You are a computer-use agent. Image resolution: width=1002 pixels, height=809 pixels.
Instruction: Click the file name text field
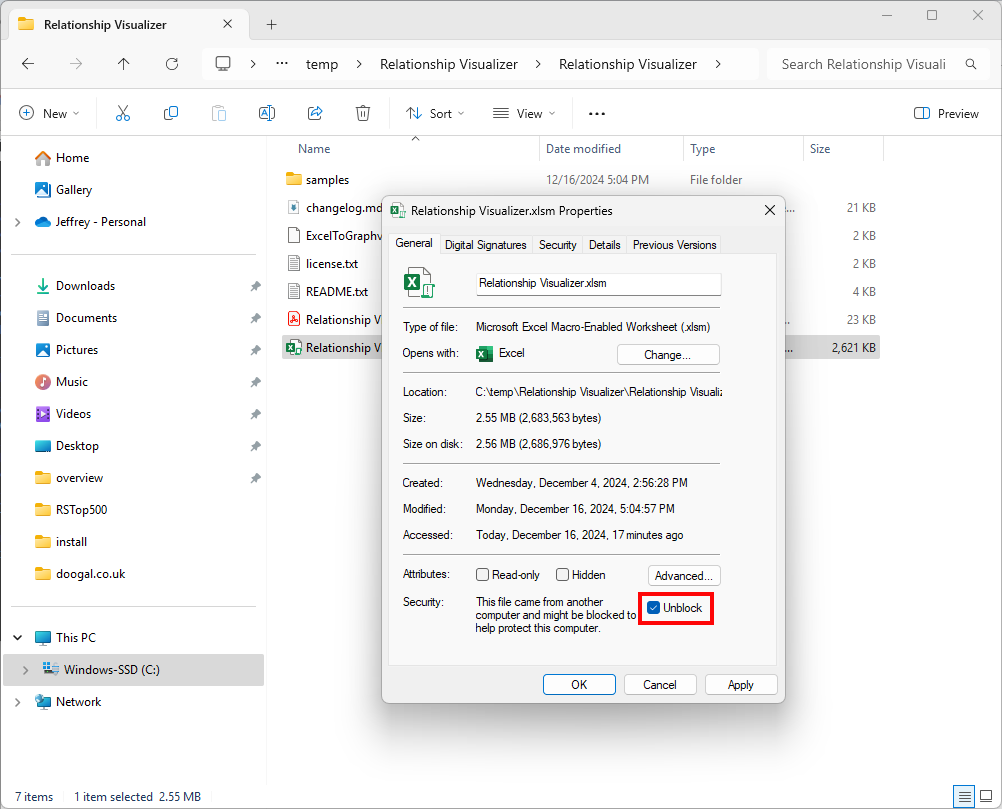pos(598,284)
